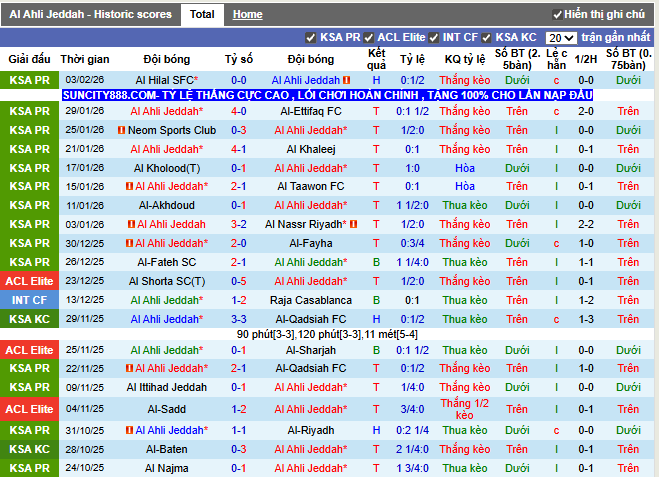Click the 3-3 score versus Al-Qadsiah FC
Screen dimensions: 659x477
click(x=239, y=319)
